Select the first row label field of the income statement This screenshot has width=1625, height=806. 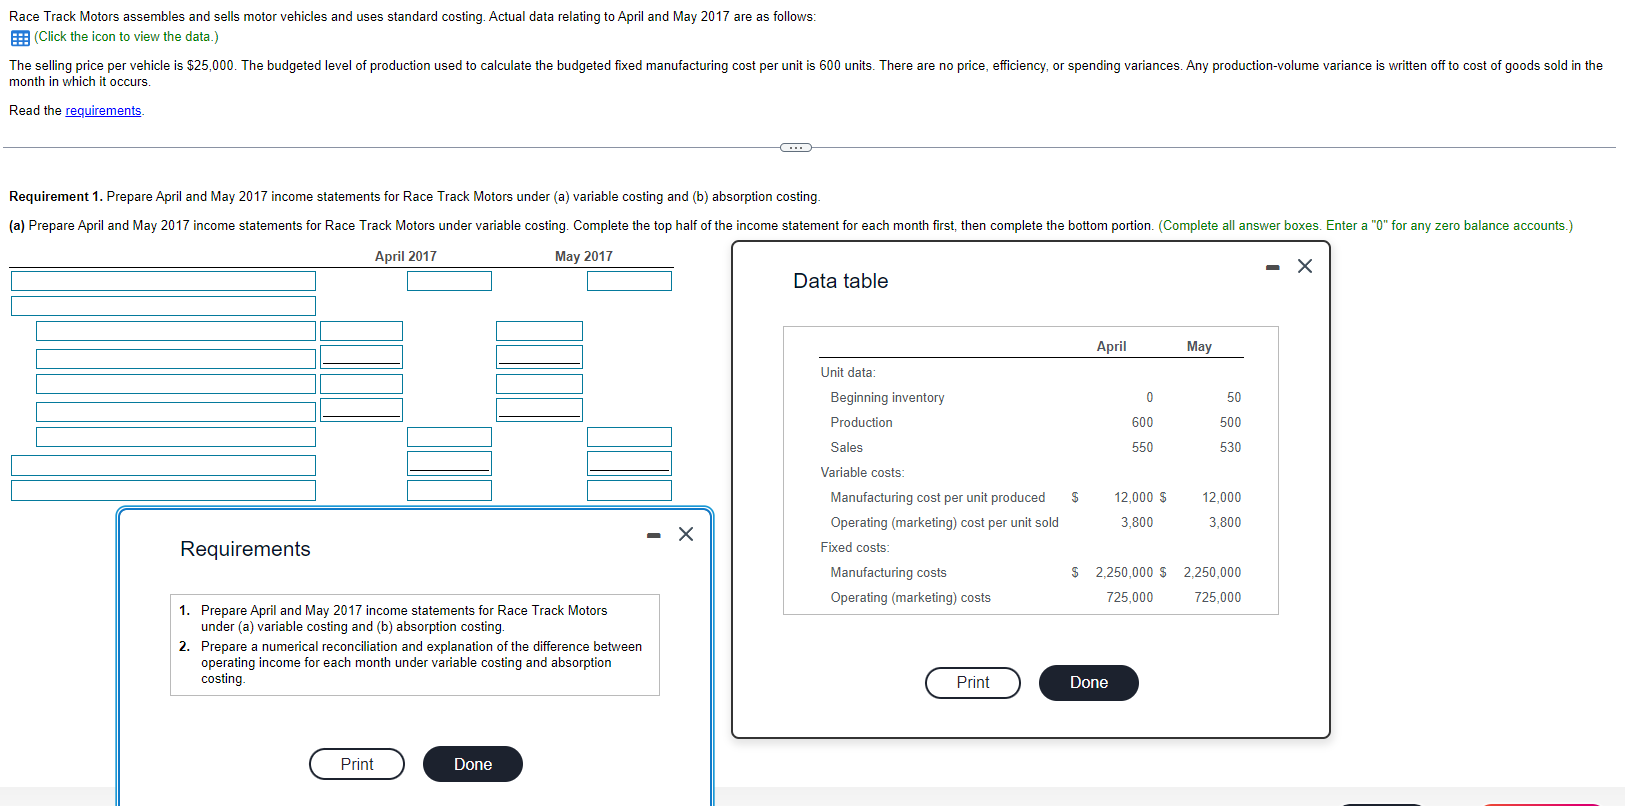click(163, 281)
